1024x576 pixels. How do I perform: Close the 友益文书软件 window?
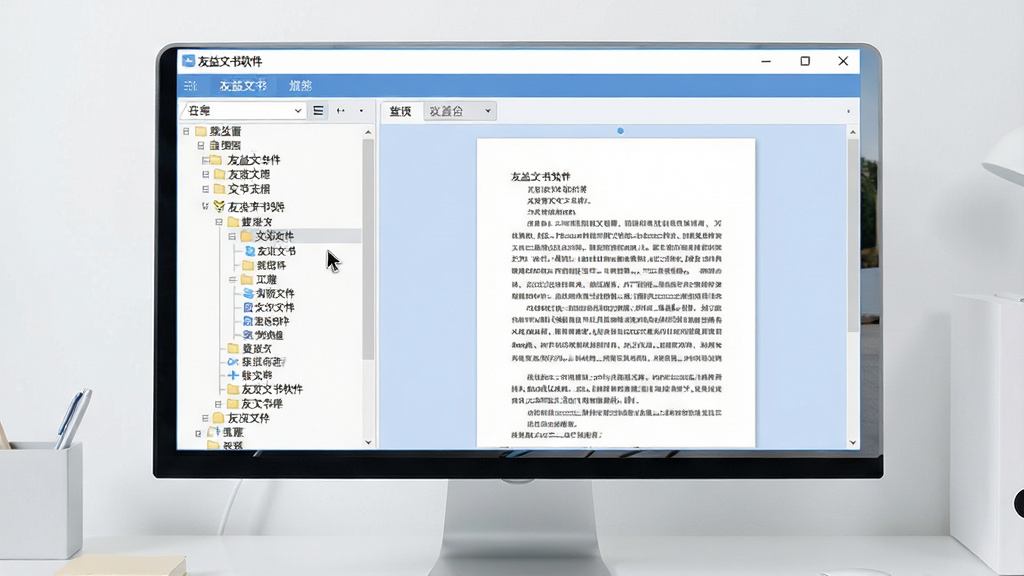[843, 61]
